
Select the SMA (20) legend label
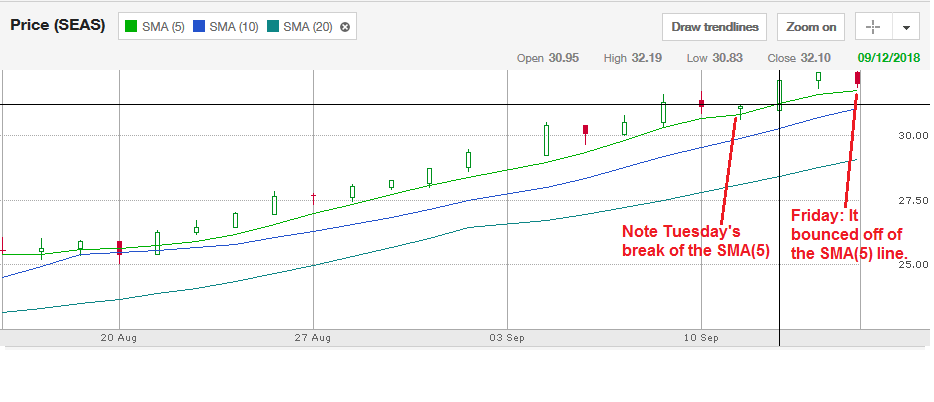[x=308, y=27]
